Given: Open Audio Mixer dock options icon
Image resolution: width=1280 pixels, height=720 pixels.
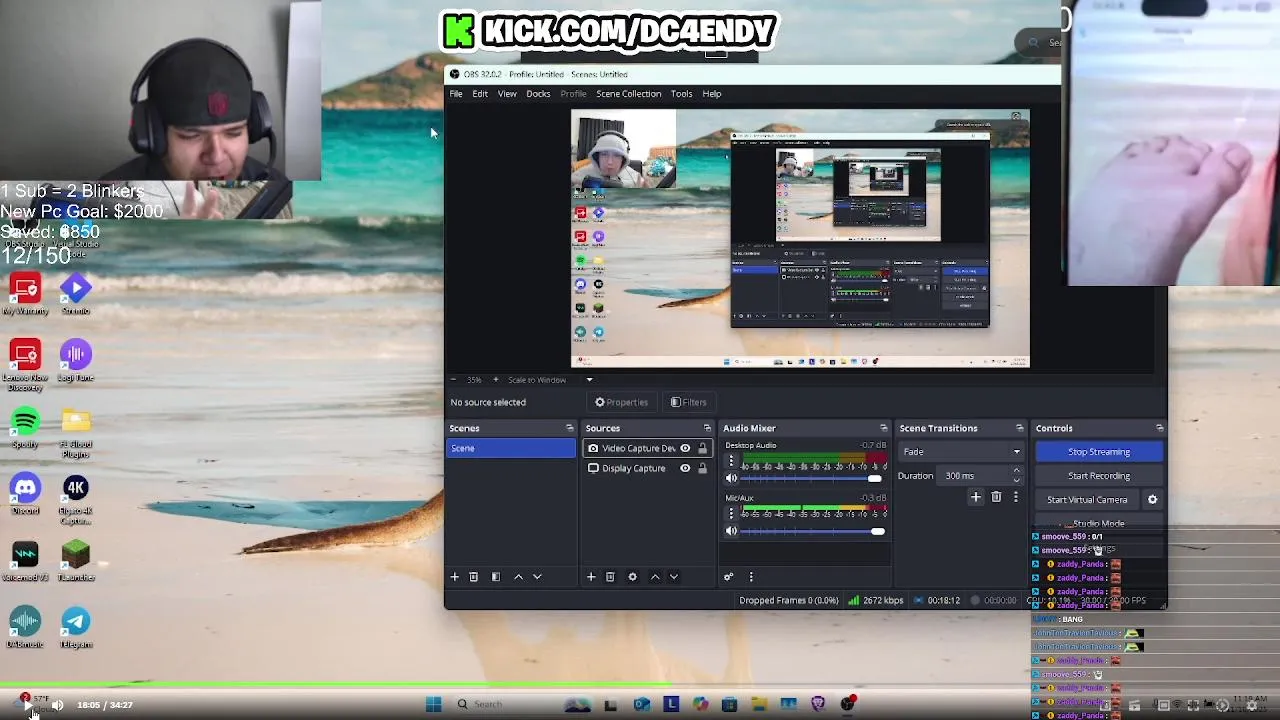Looking at the screenshot, I should pos(883,428).
